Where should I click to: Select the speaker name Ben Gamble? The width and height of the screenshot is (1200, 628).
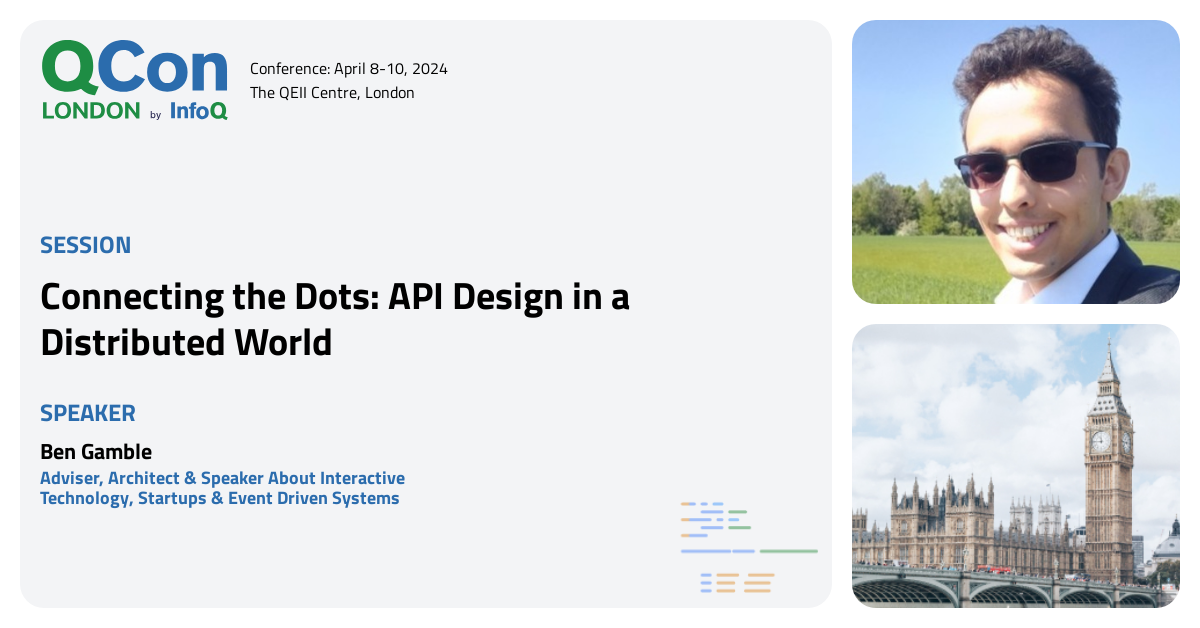point(94,451)
